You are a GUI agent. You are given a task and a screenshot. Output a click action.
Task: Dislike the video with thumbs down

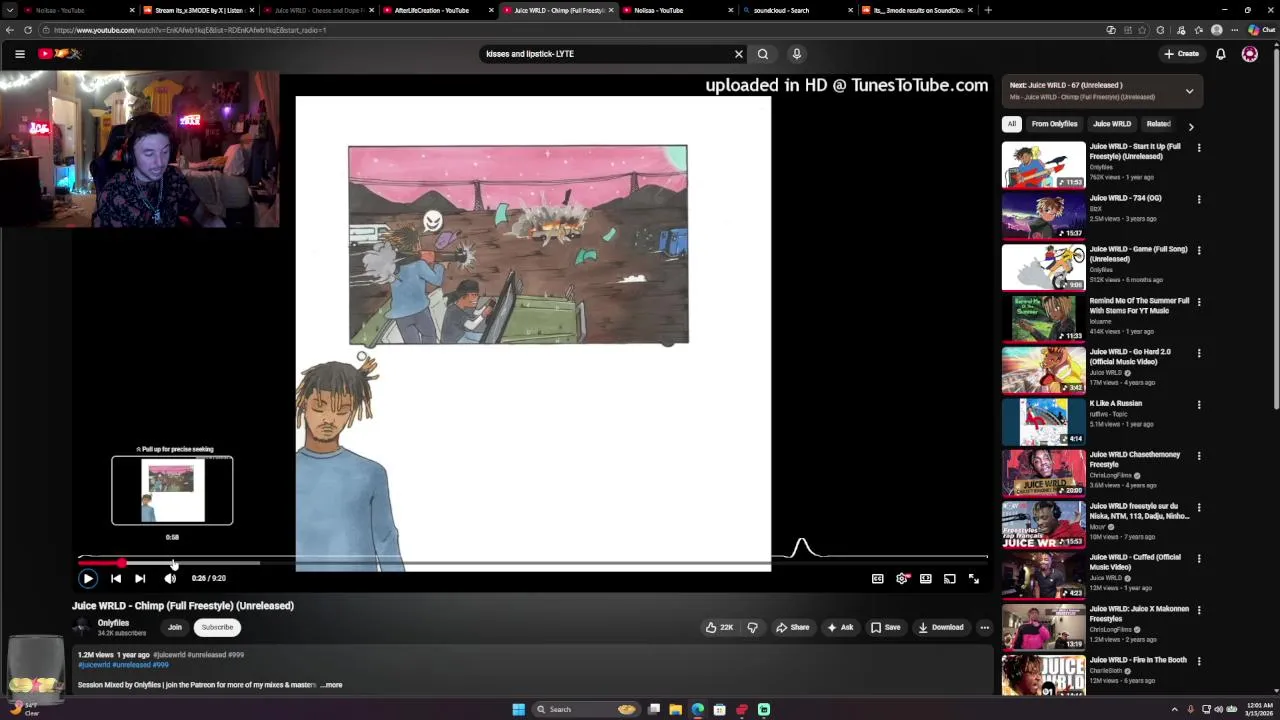click(x=753, y=627)
